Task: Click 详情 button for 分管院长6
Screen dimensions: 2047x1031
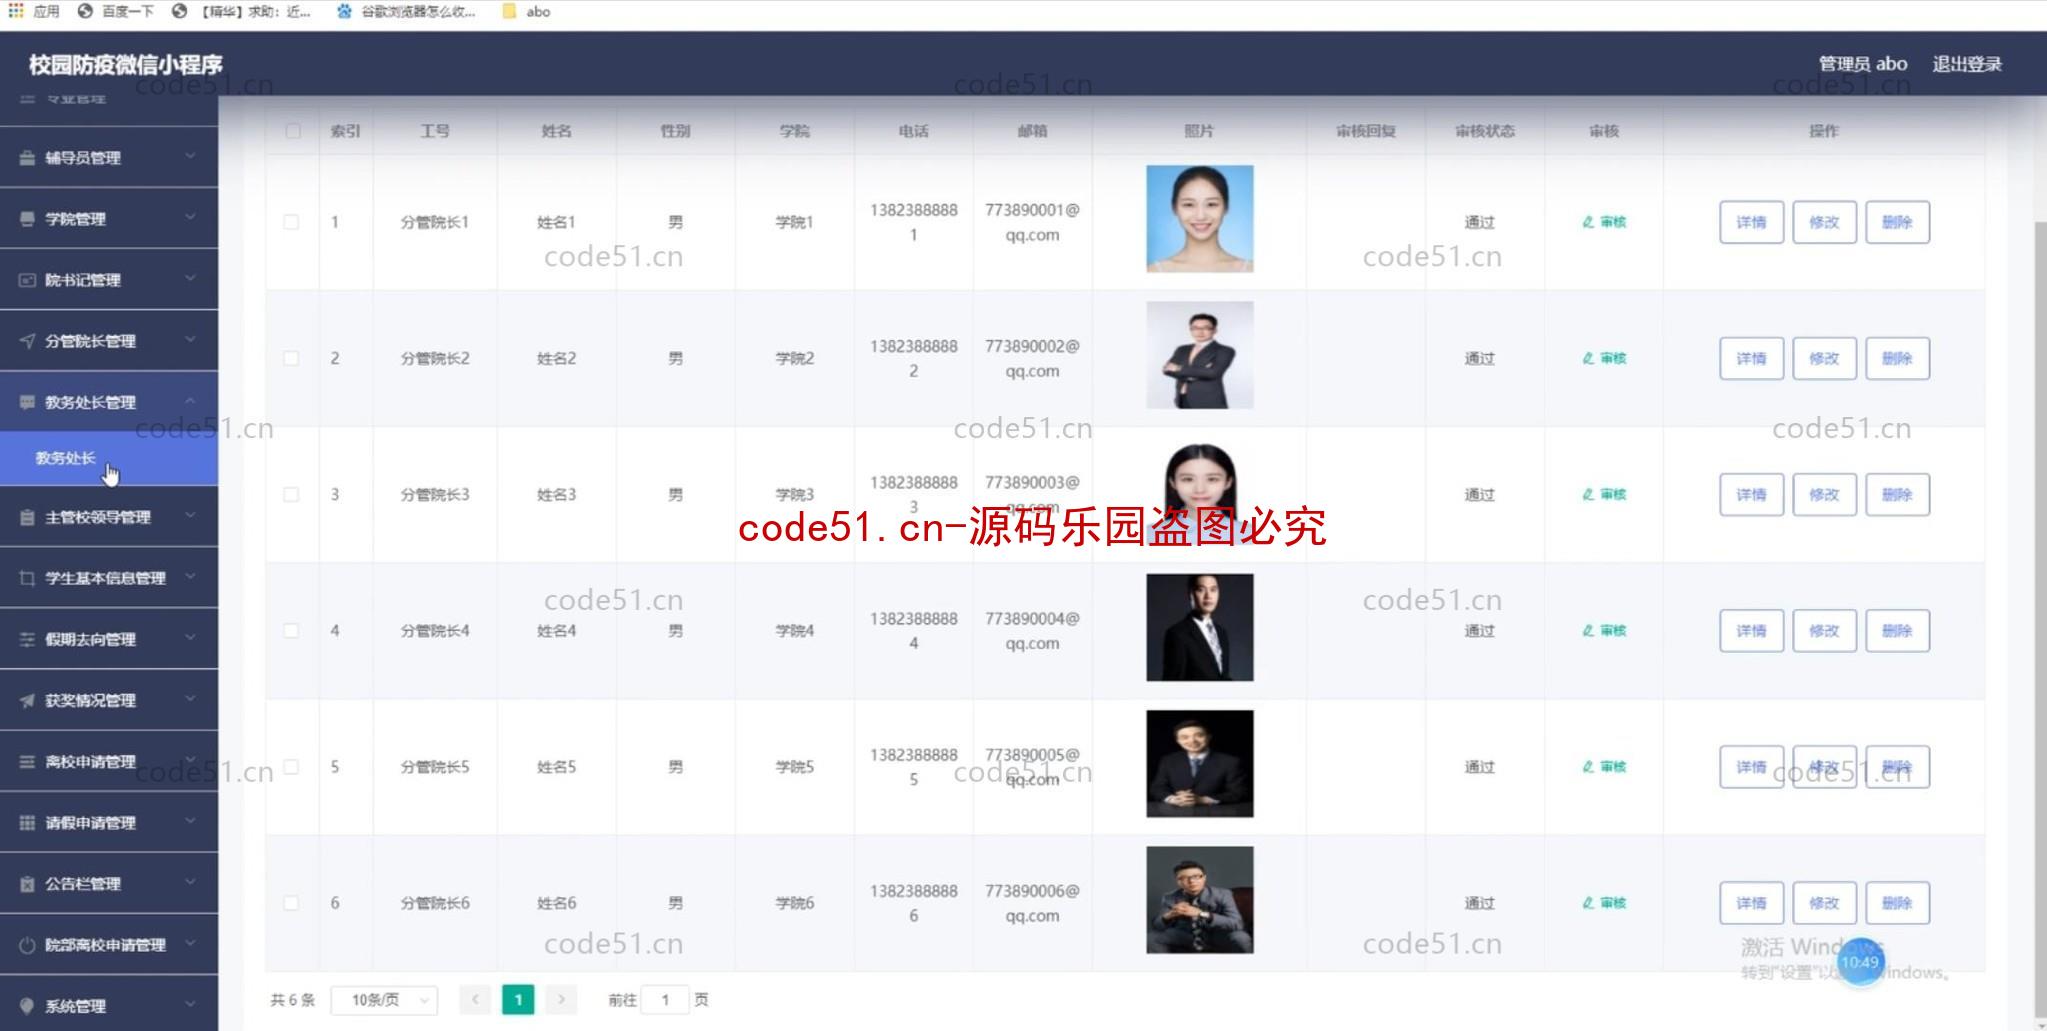Action: pyautogui.click(x=1751, y=903)
